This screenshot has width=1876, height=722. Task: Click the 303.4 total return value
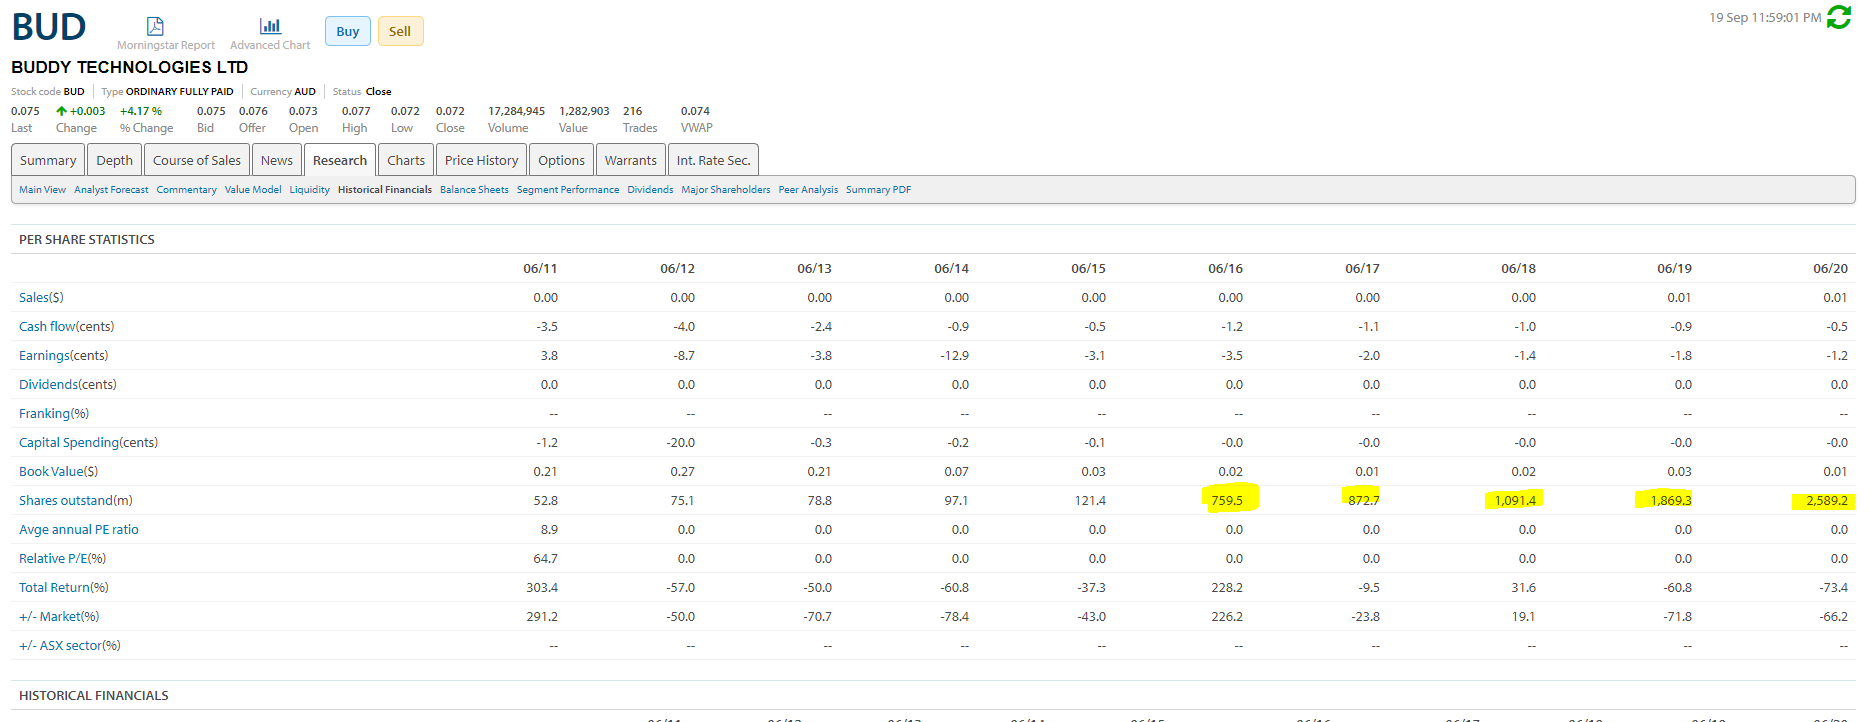tap(542, 587)
